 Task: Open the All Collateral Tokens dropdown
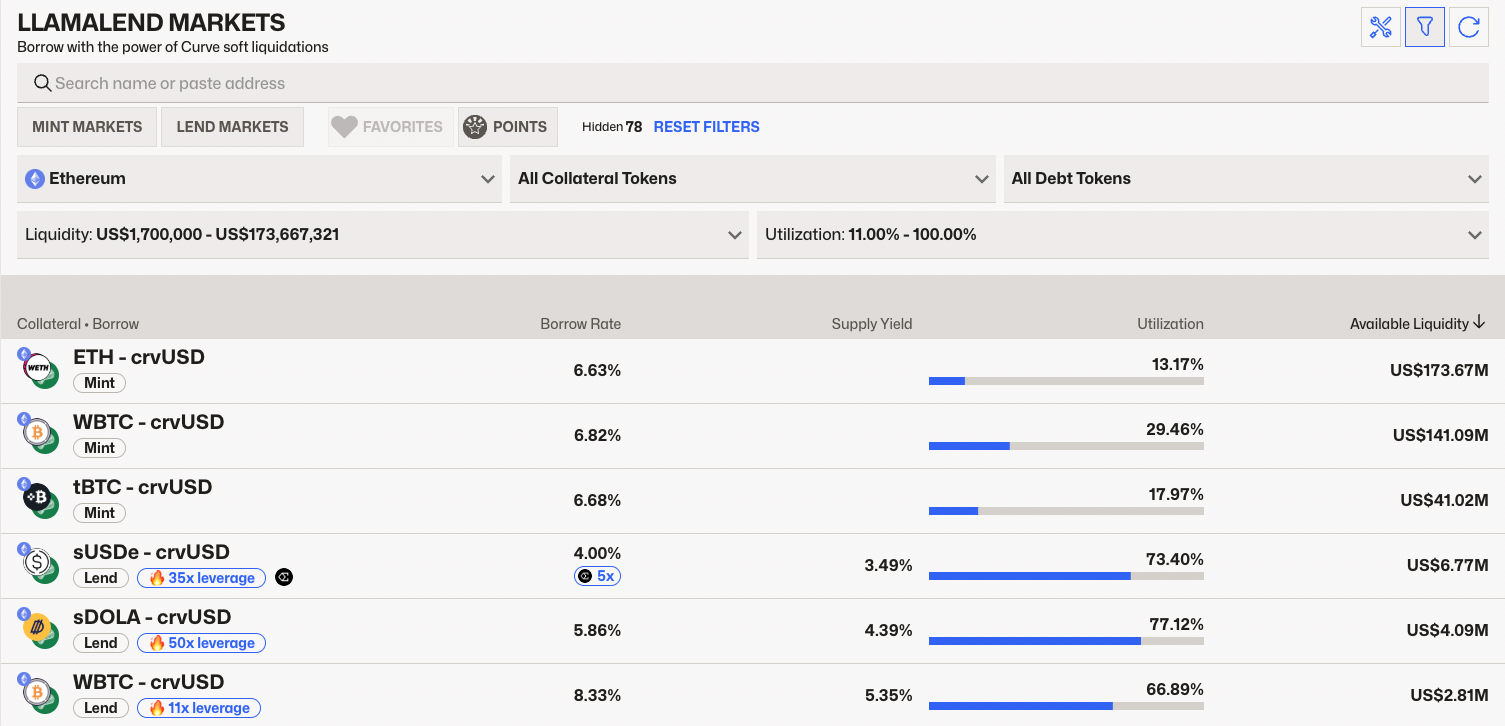(753, 179)
